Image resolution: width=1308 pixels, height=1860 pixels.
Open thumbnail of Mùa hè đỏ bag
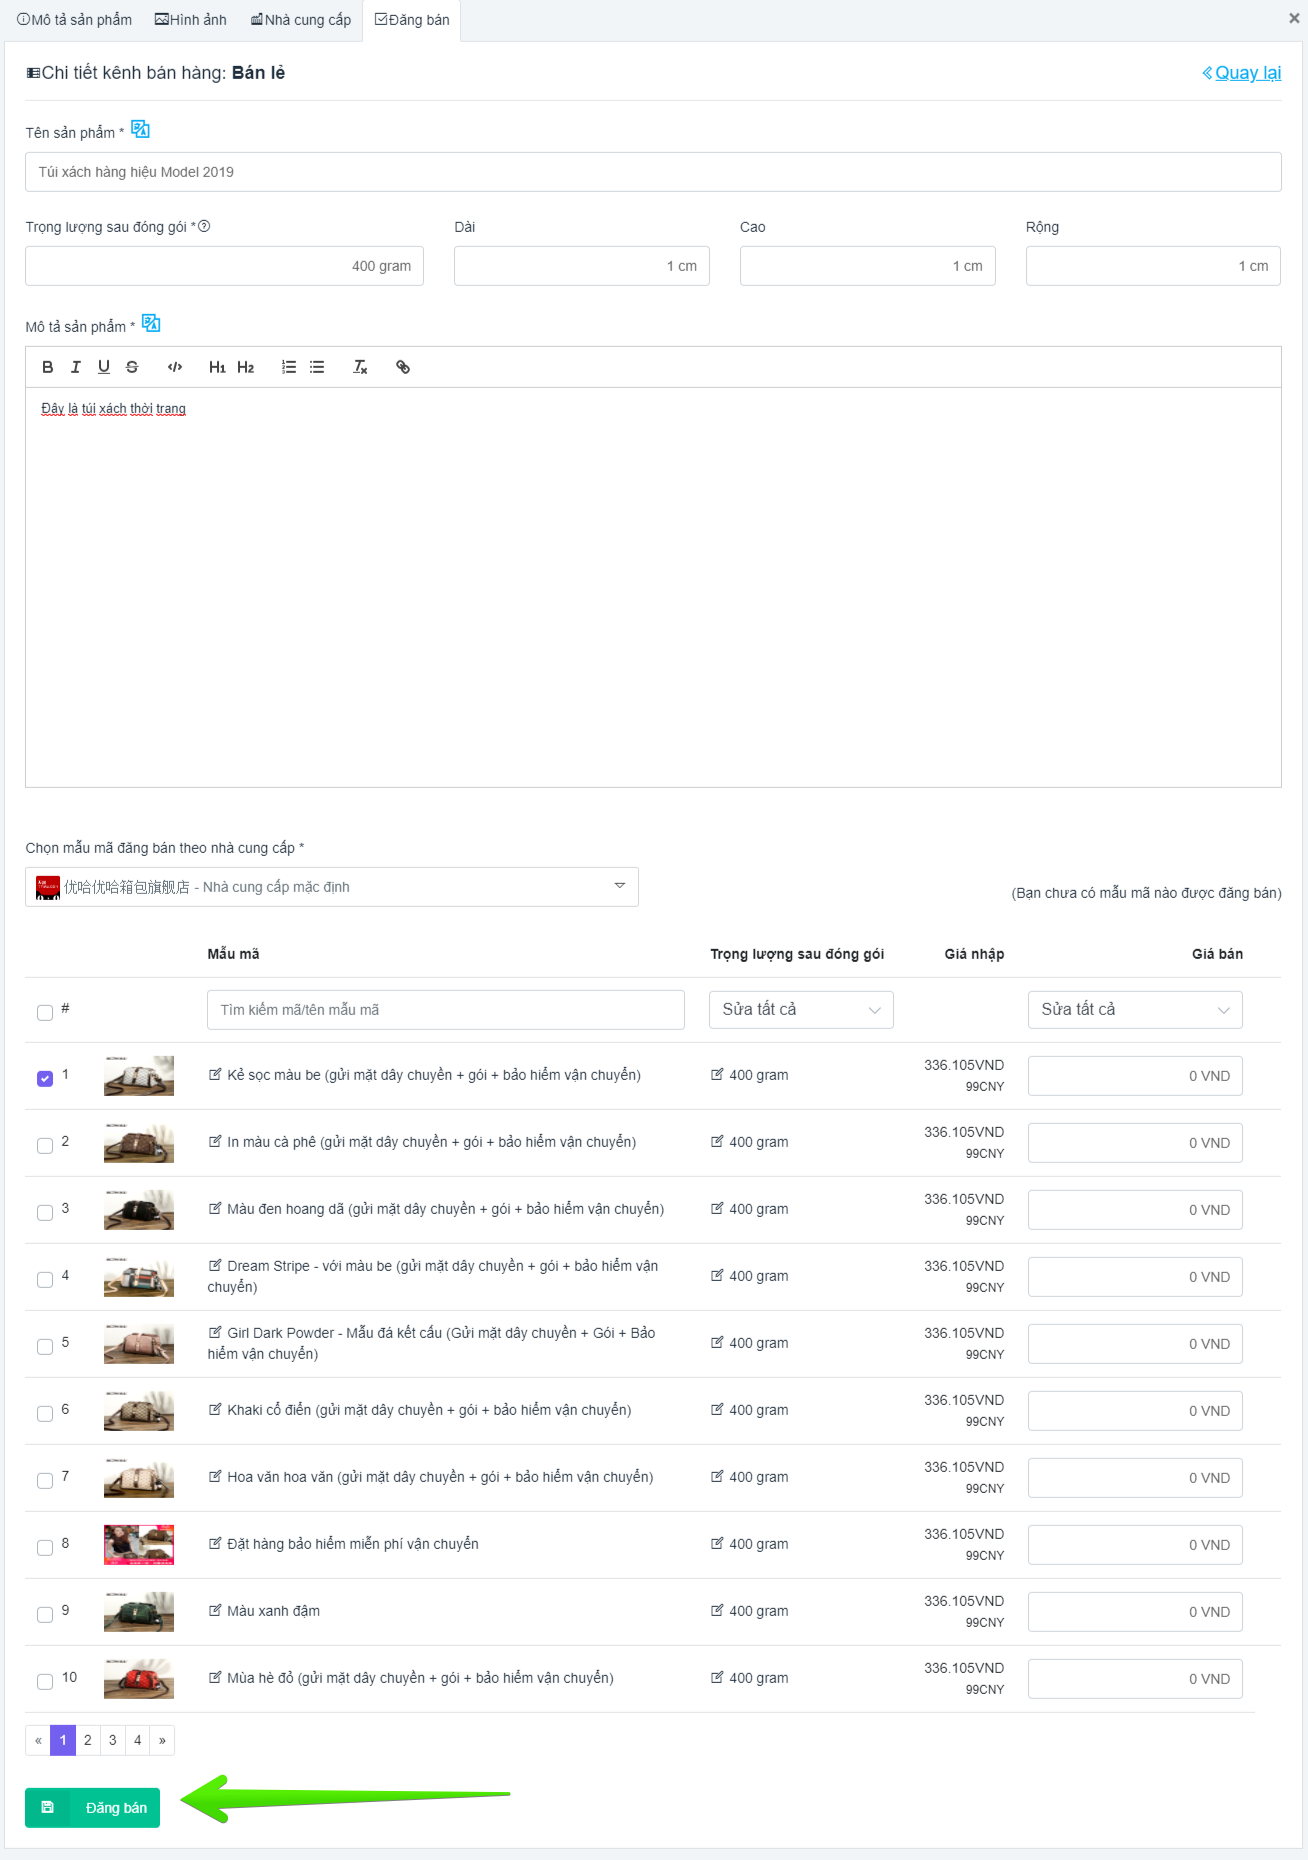[x=139, y=1679]
